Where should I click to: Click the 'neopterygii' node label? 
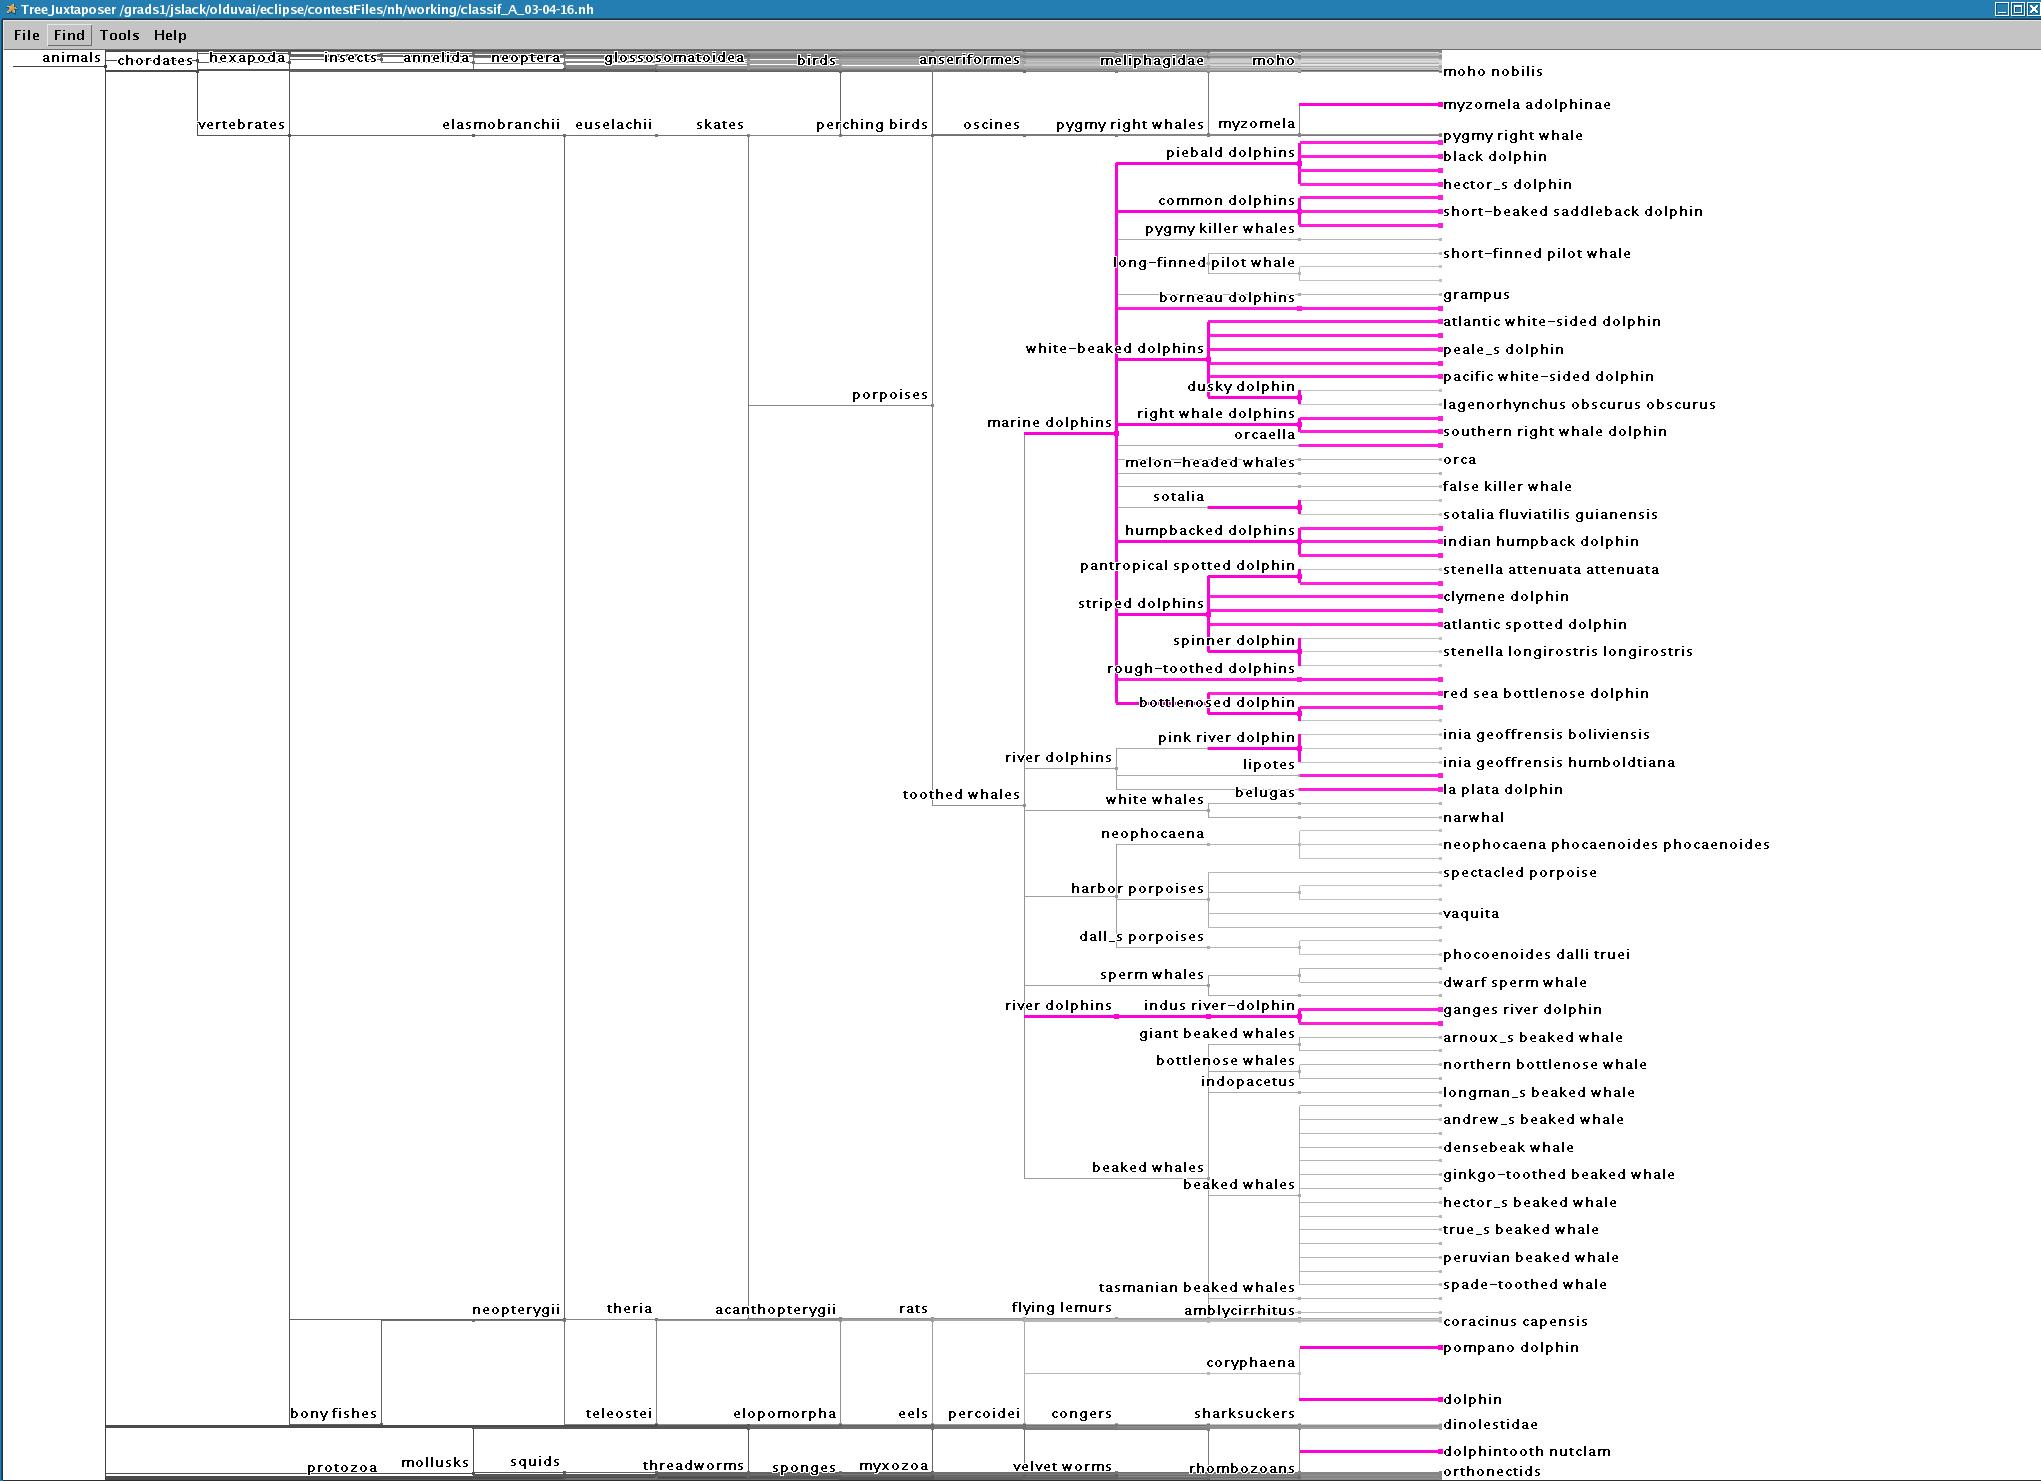pyautogui.click(x=516, y=1310)
